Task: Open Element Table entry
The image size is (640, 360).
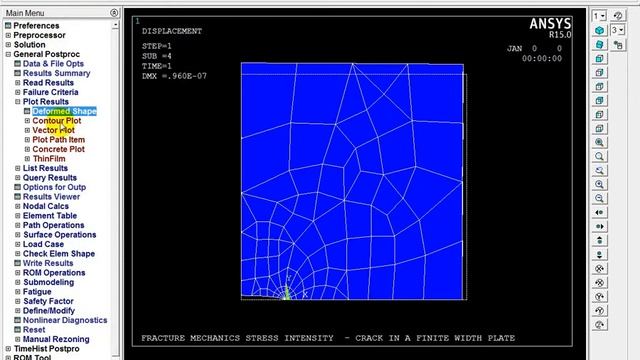Action: pyautogui.click(x=50, y=216)
